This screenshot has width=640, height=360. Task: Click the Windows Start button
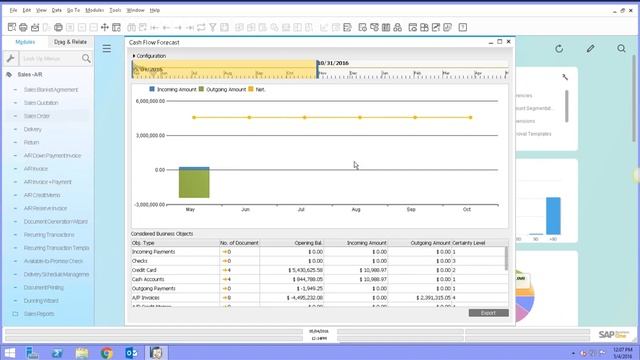[x=9, y=353]
